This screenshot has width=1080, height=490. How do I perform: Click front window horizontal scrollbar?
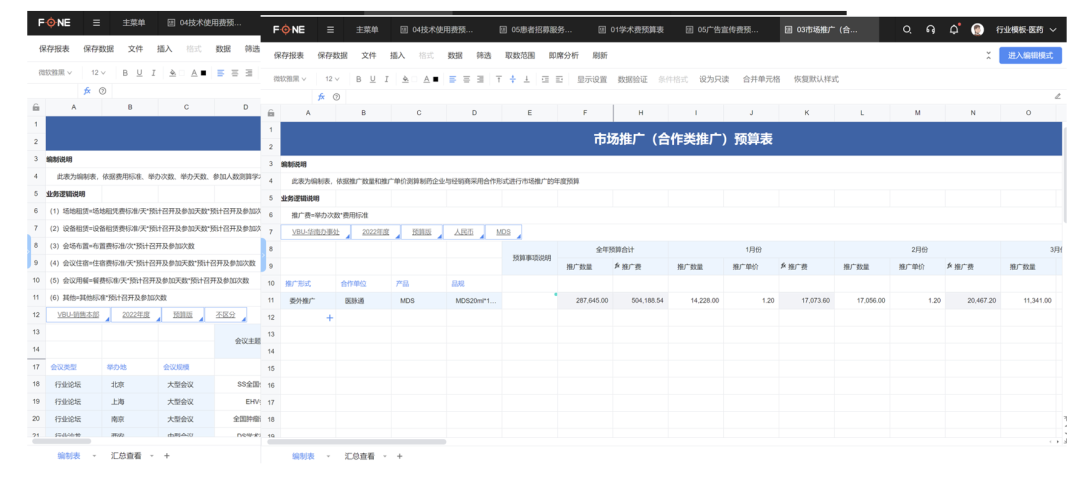357,442
